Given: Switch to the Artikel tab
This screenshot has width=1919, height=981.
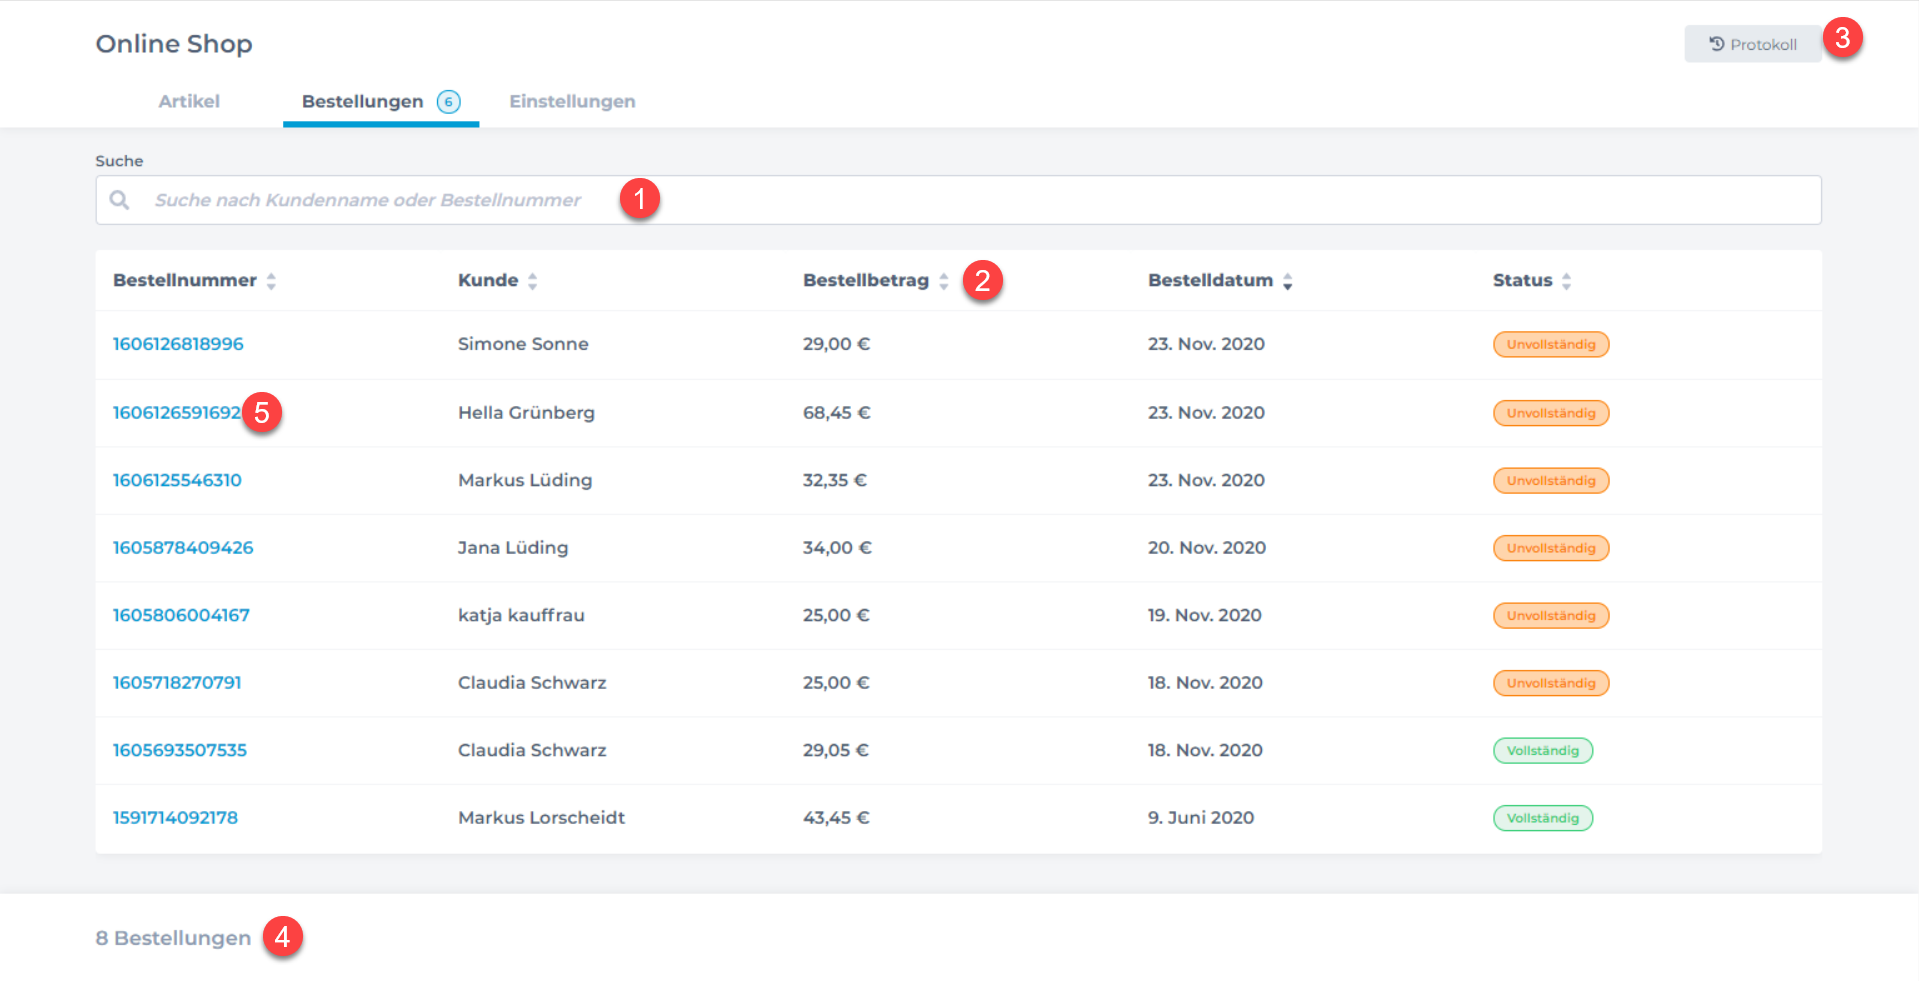Looking at the screenshot, I should (189, 102).
